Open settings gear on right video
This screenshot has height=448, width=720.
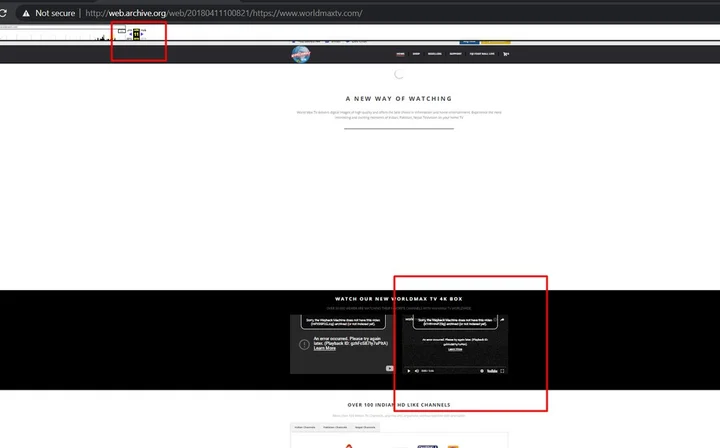tap(482, 370)
